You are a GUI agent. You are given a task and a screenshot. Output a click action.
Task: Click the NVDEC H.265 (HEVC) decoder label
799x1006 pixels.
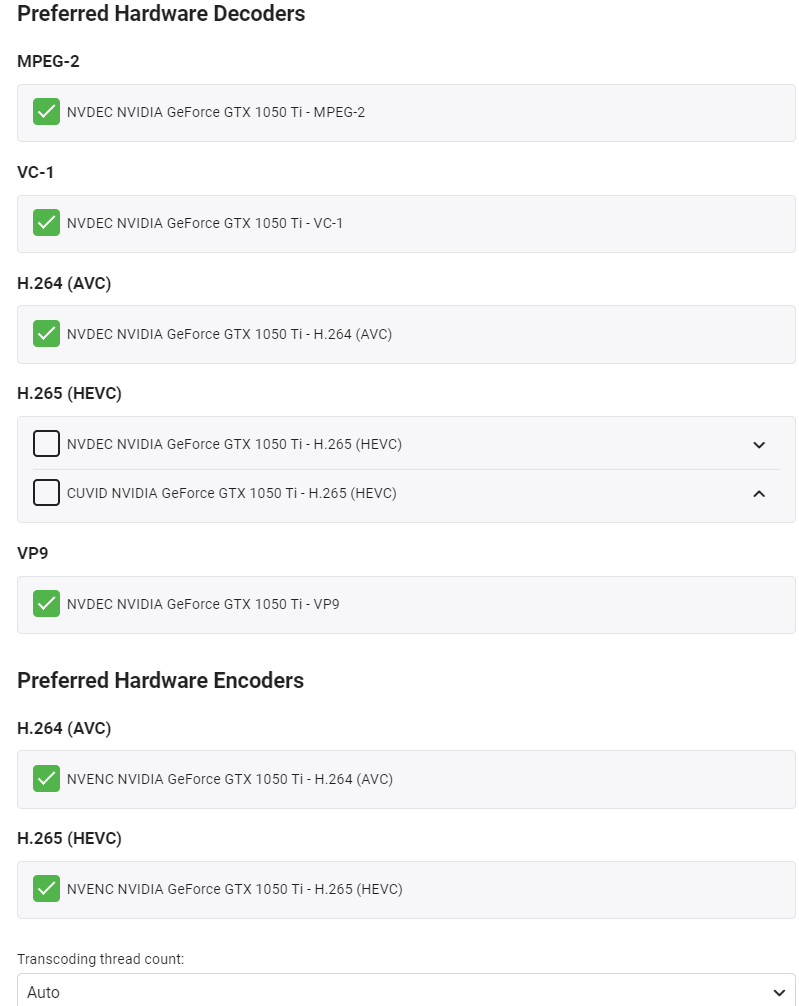234,444
